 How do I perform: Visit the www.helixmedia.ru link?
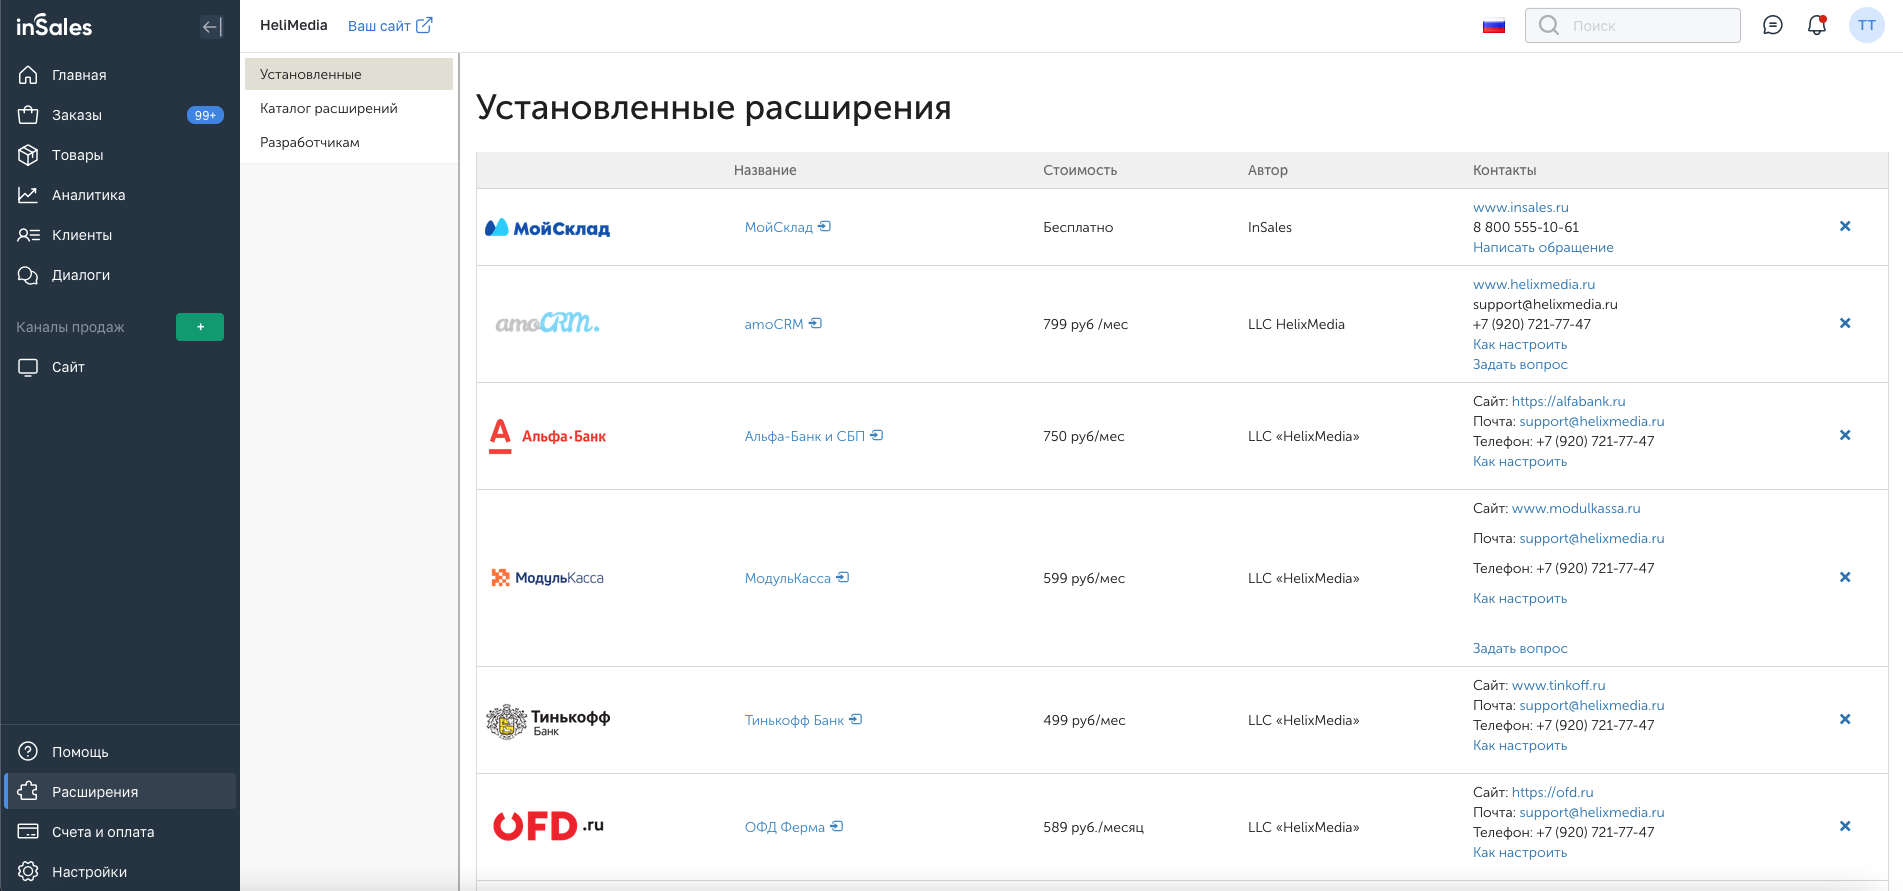1534,284
